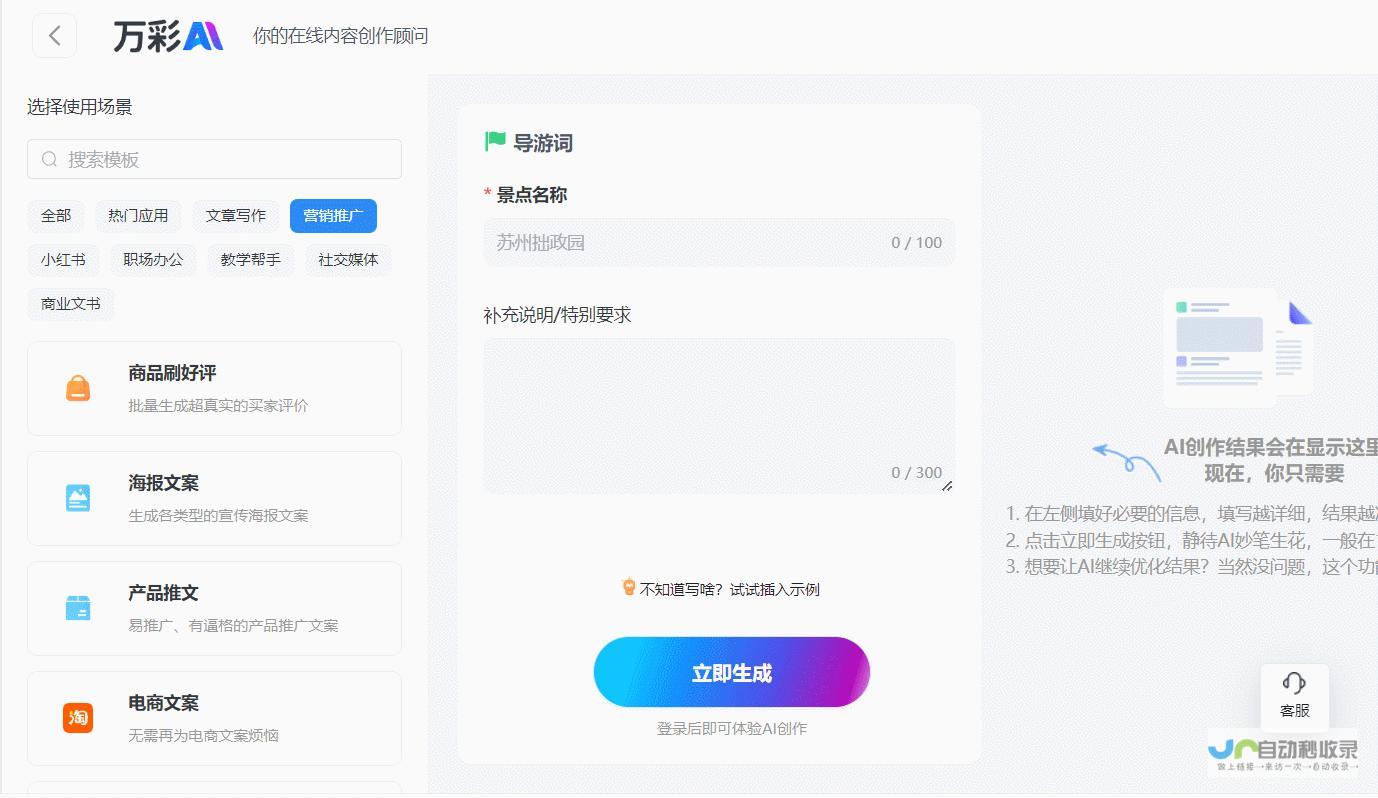
Task: Click 你的在线内容创作顾问 slogan text
Action: tap(341, 36)
